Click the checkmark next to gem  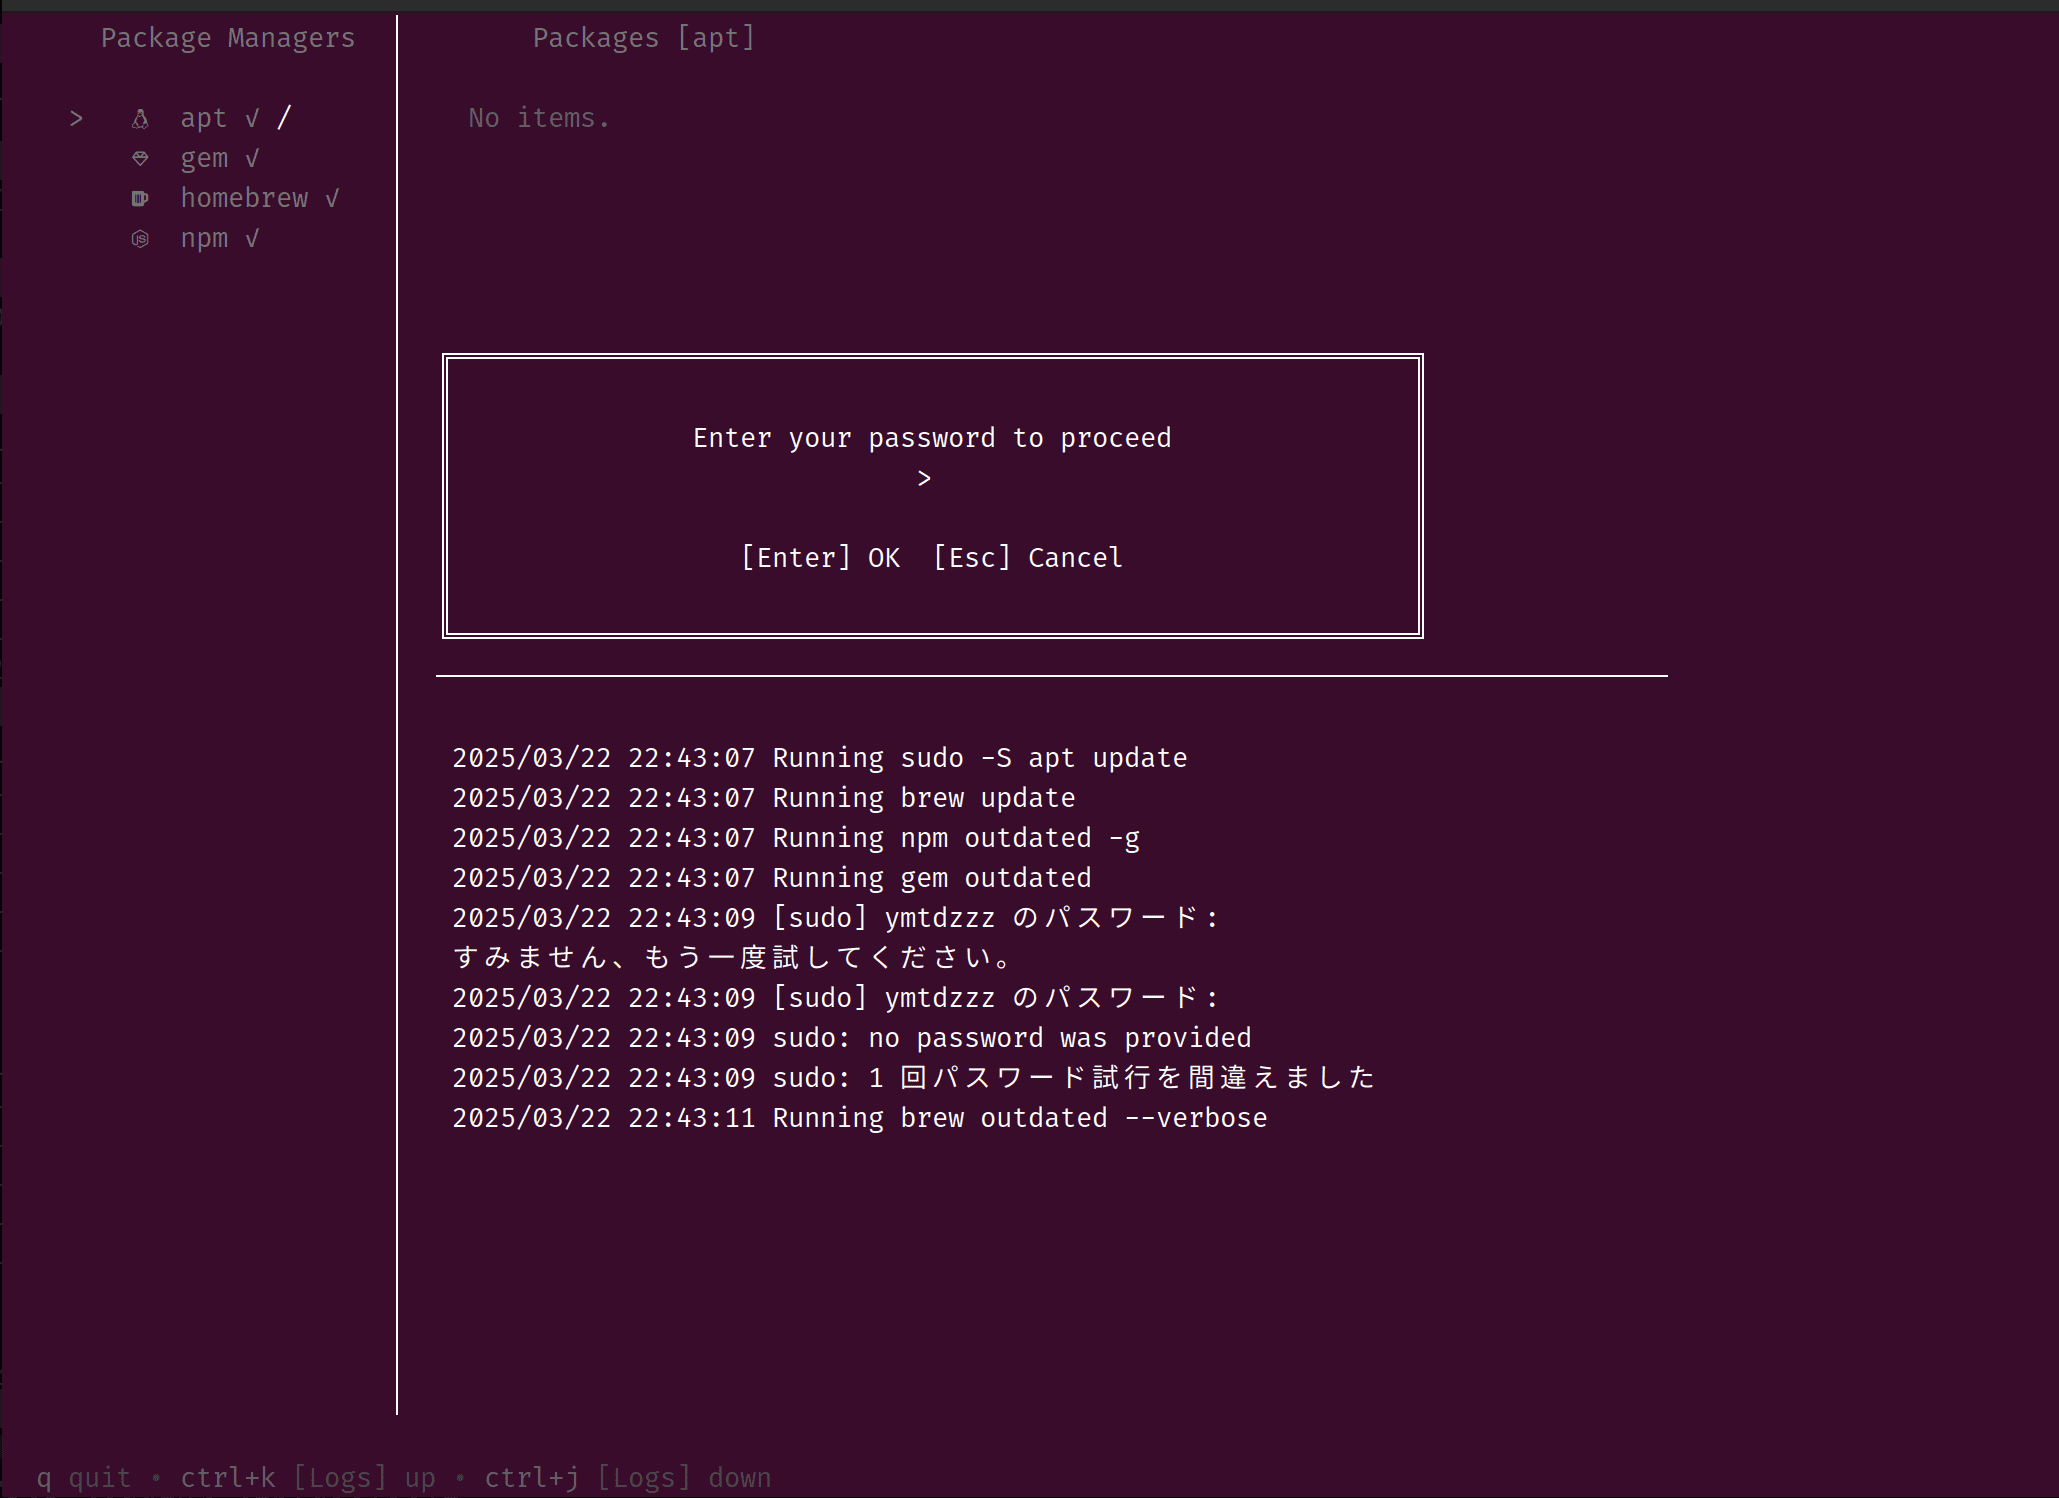coord(252,158)
